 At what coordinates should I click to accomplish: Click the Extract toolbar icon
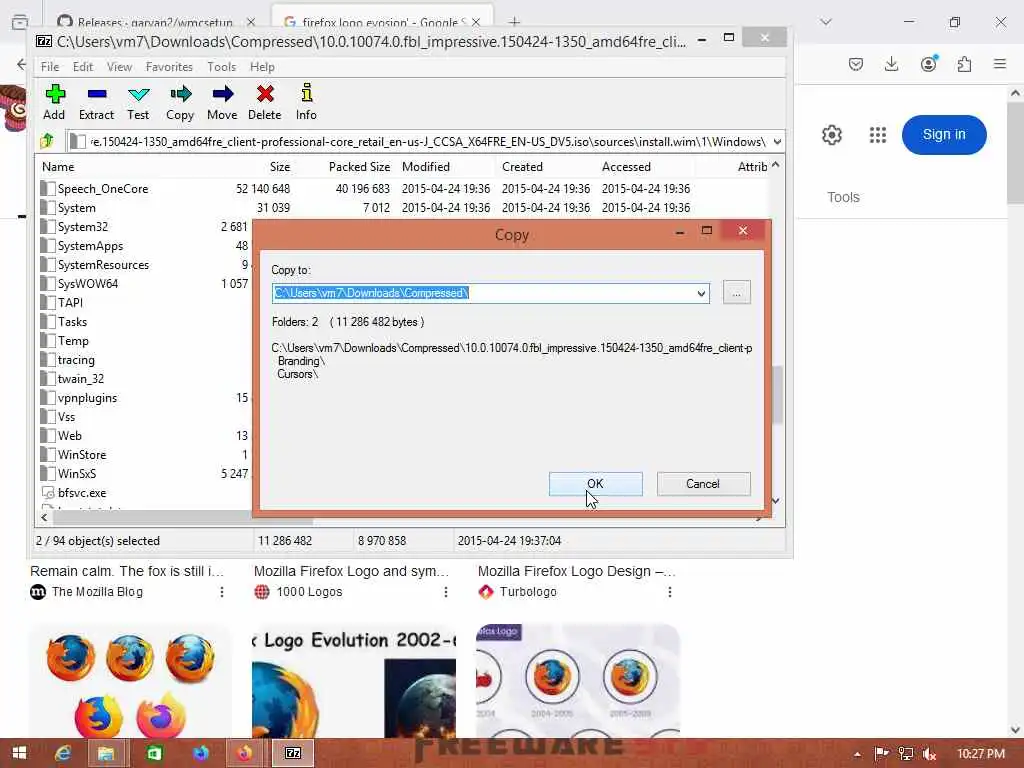(96, 102)
